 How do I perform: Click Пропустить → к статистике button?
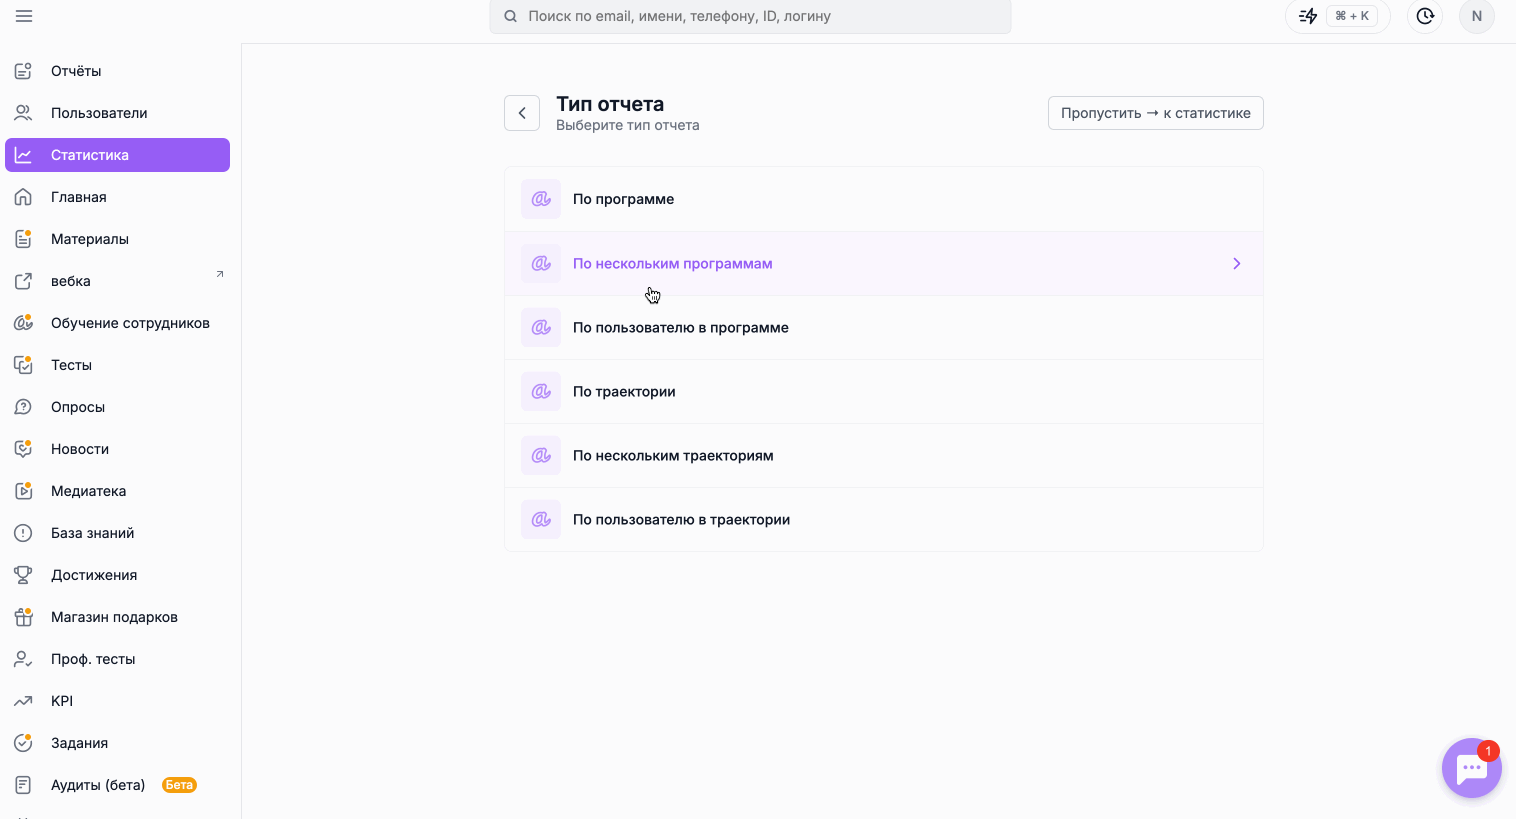coord(1156,113)
